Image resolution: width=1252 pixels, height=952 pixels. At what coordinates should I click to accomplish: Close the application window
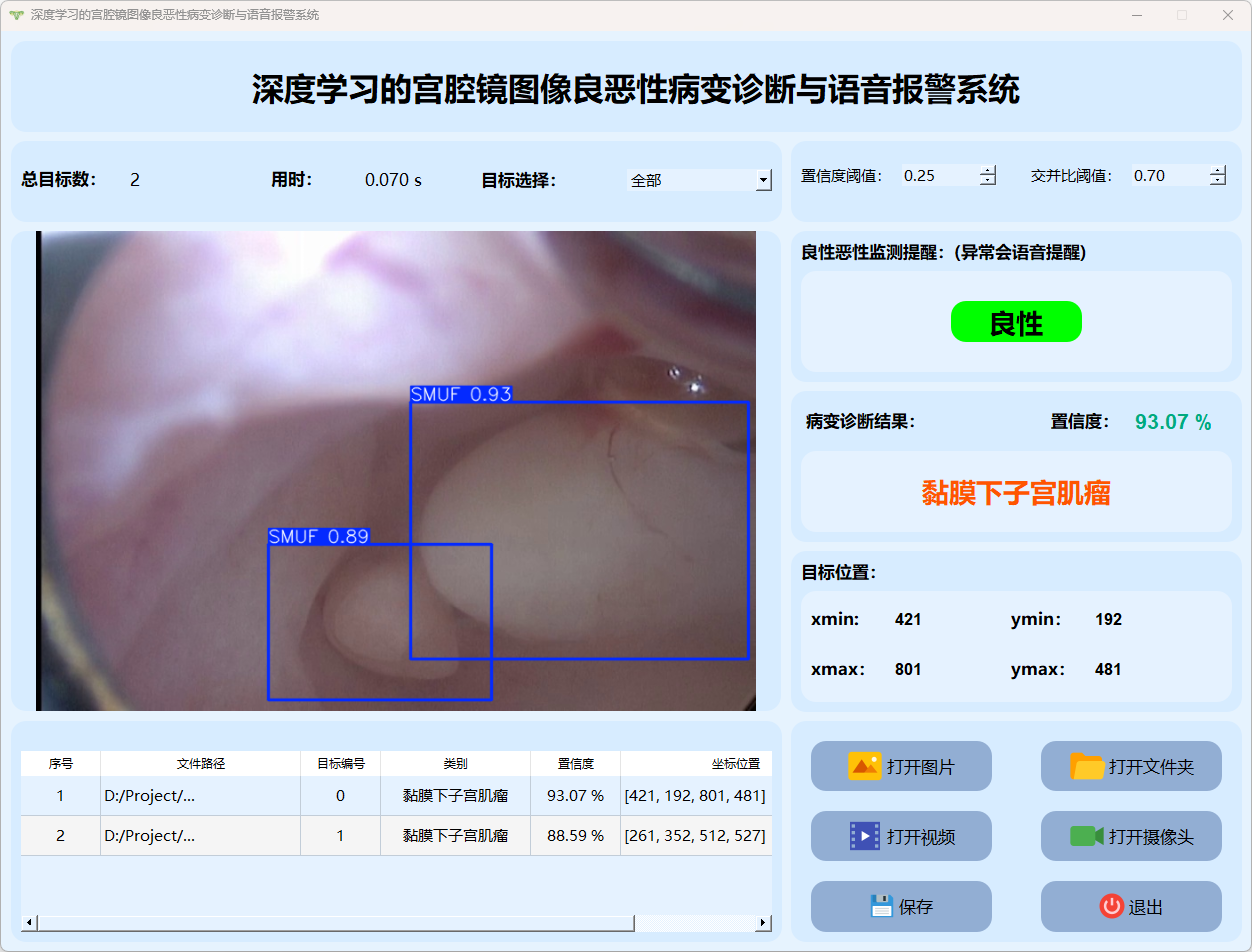(1228, 15)
